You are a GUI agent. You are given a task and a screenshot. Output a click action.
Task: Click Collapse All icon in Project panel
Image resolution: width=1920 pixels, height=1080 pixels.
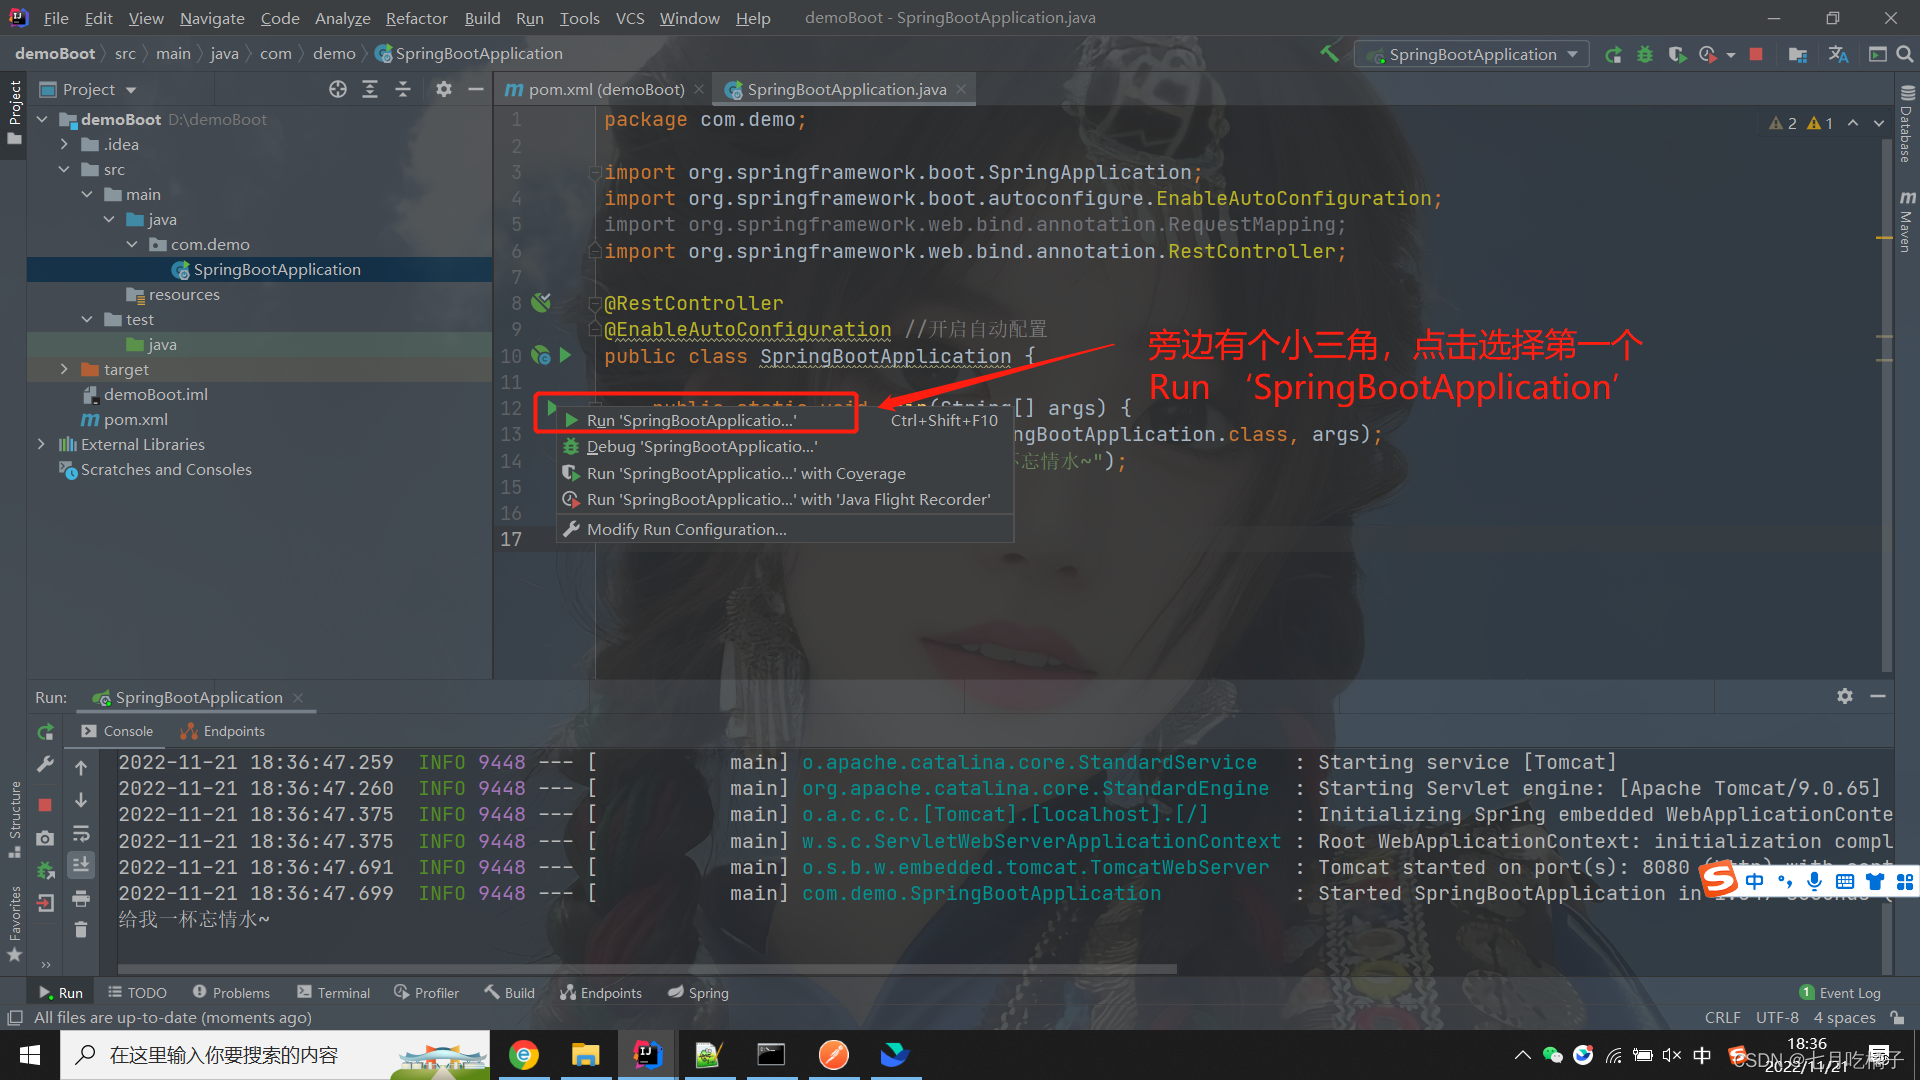[403, 90]
